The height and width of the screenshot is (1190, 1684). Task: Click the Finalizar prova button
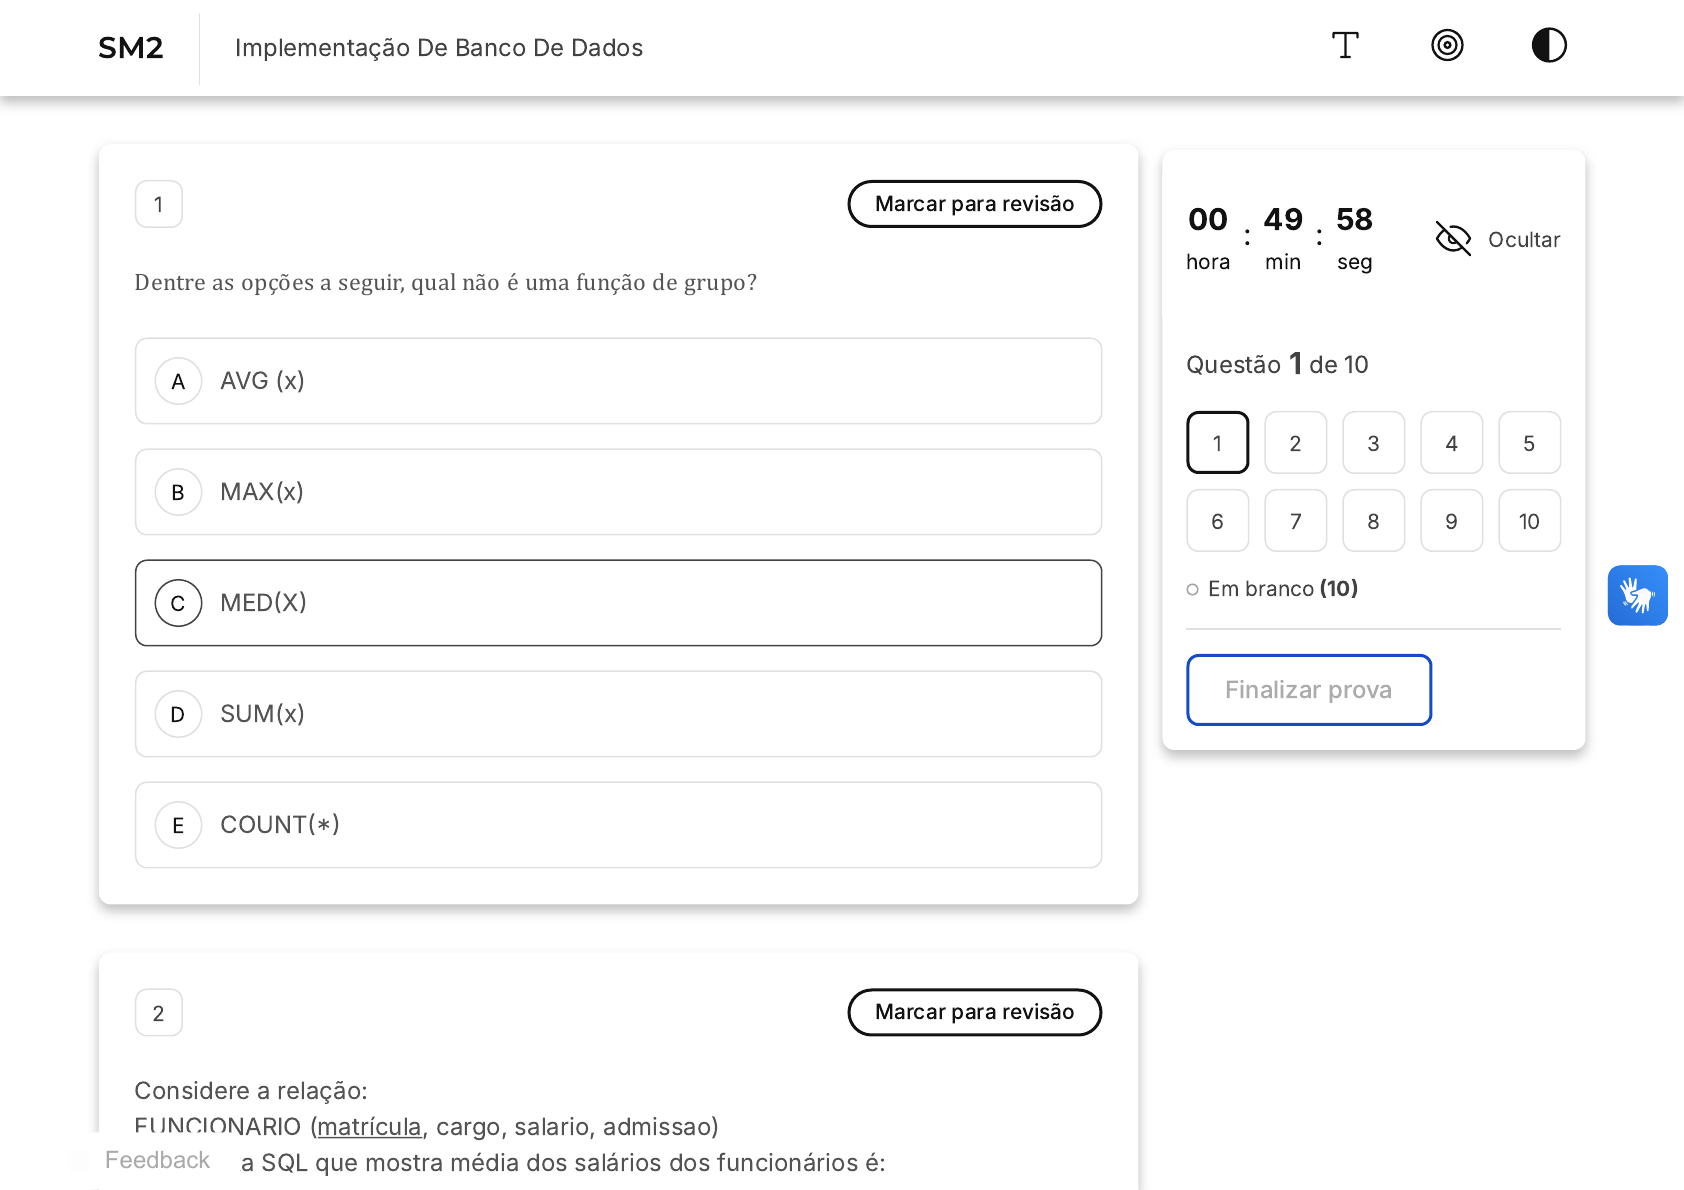[x=1309, y=690]
